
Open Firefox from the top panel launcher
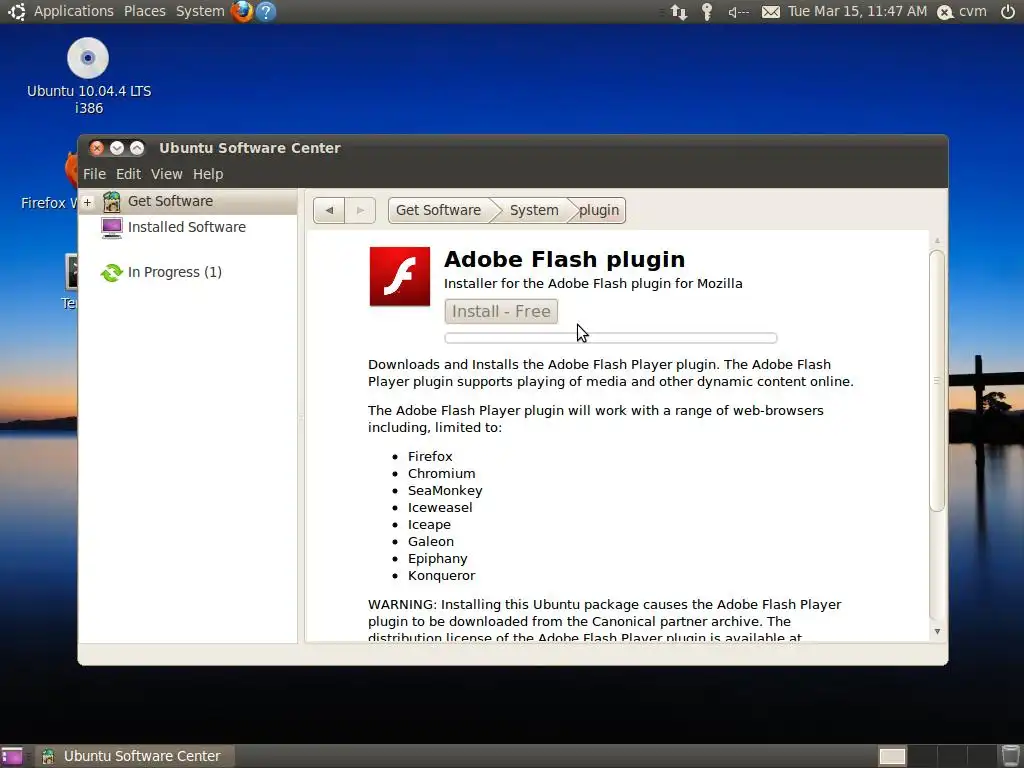(242, 11)
